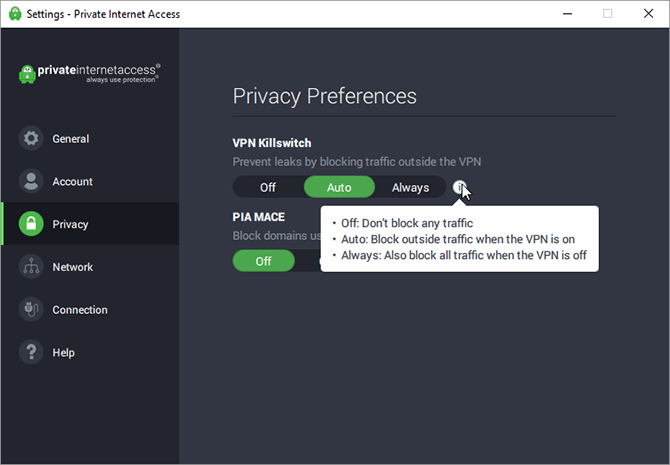Open the Privacy settings tab

[x=90, y=224]
